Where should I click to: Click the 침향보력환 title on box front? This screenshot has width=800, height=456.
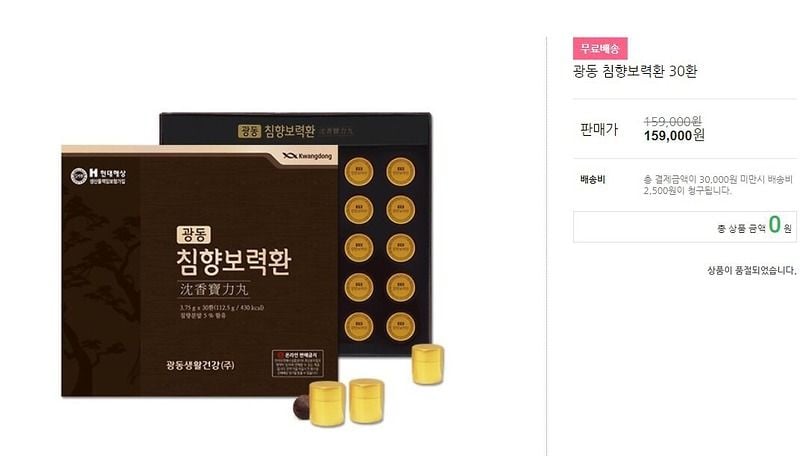pos(234,260)
